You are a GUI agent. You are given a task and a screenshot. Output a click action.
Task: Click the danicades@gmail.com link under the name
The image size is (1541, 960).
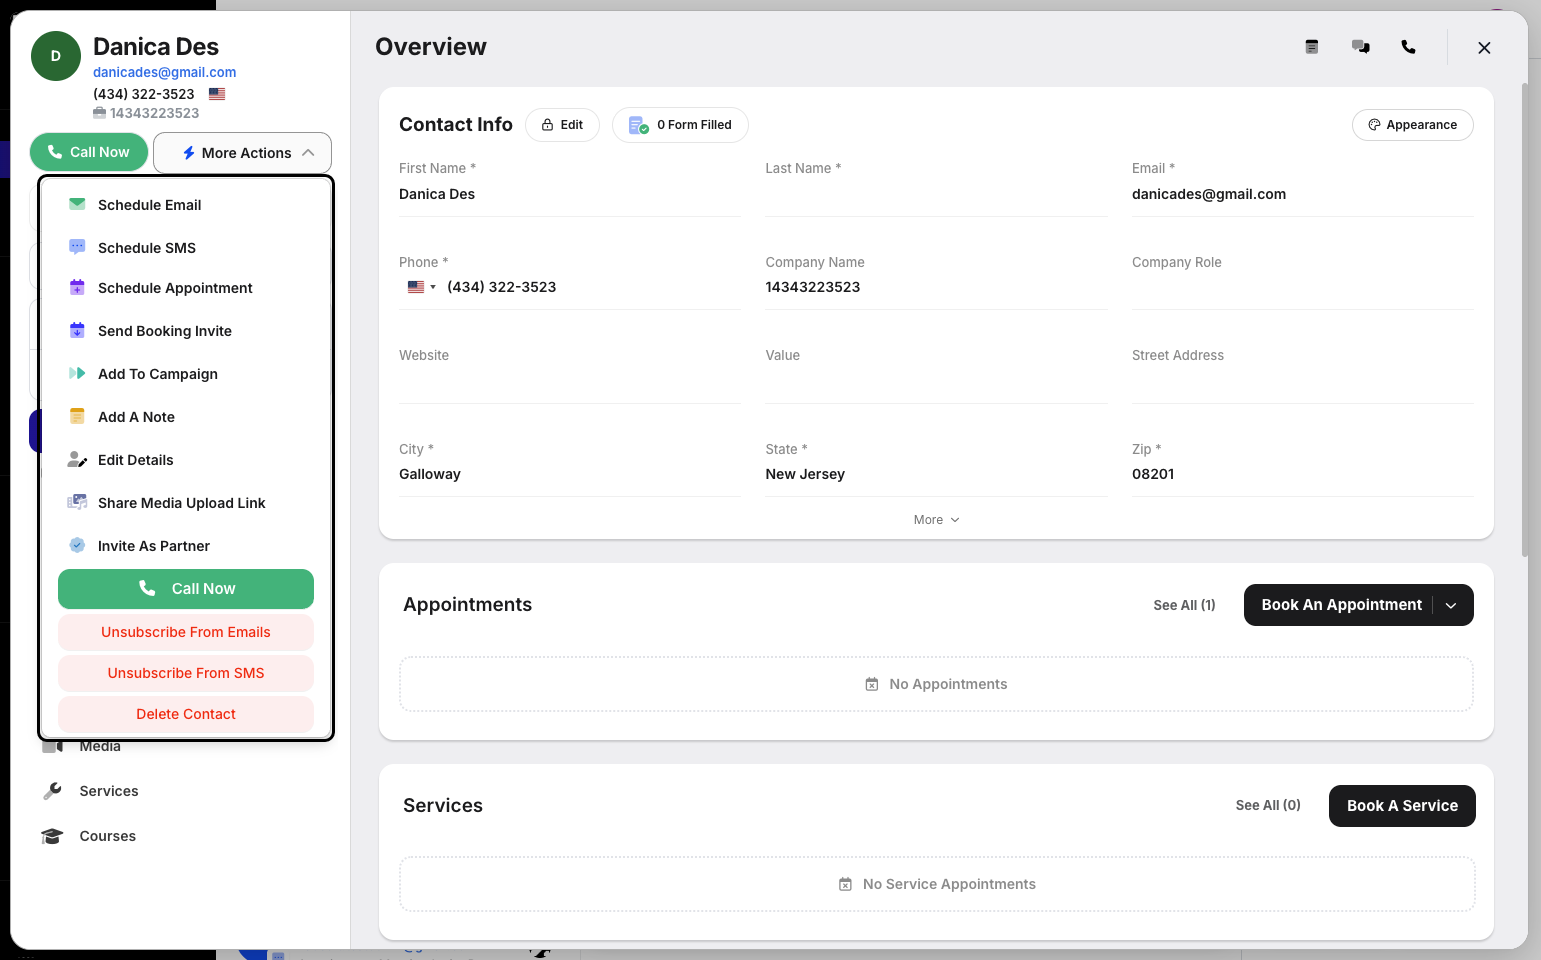tap(165, 72)
